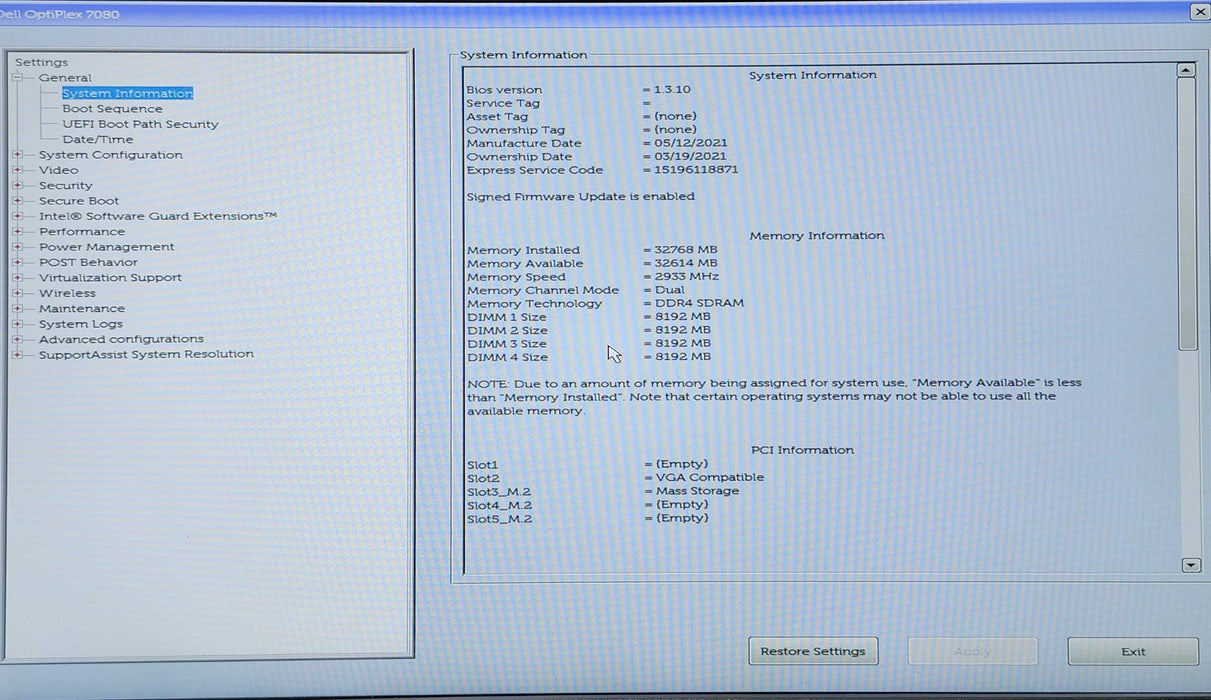Click the Memory Available 32614 MB value

point(686,263)
